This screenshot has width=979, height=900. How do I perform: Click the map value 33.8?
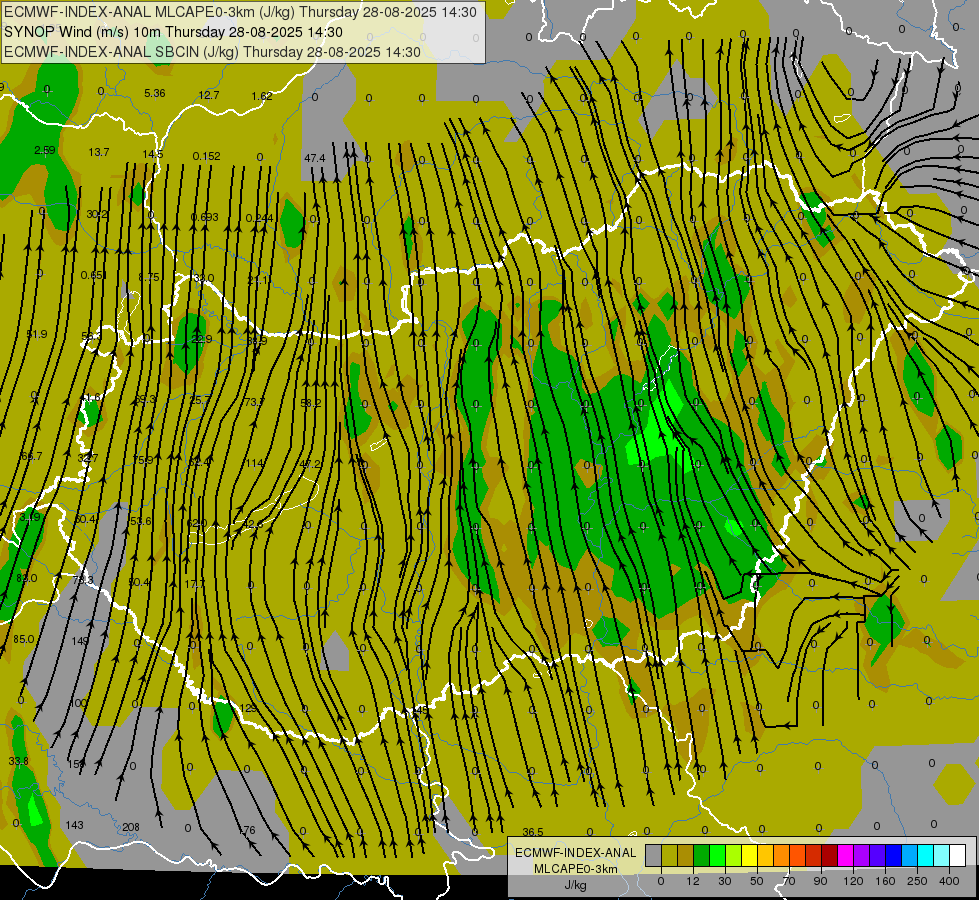[19, 761]
